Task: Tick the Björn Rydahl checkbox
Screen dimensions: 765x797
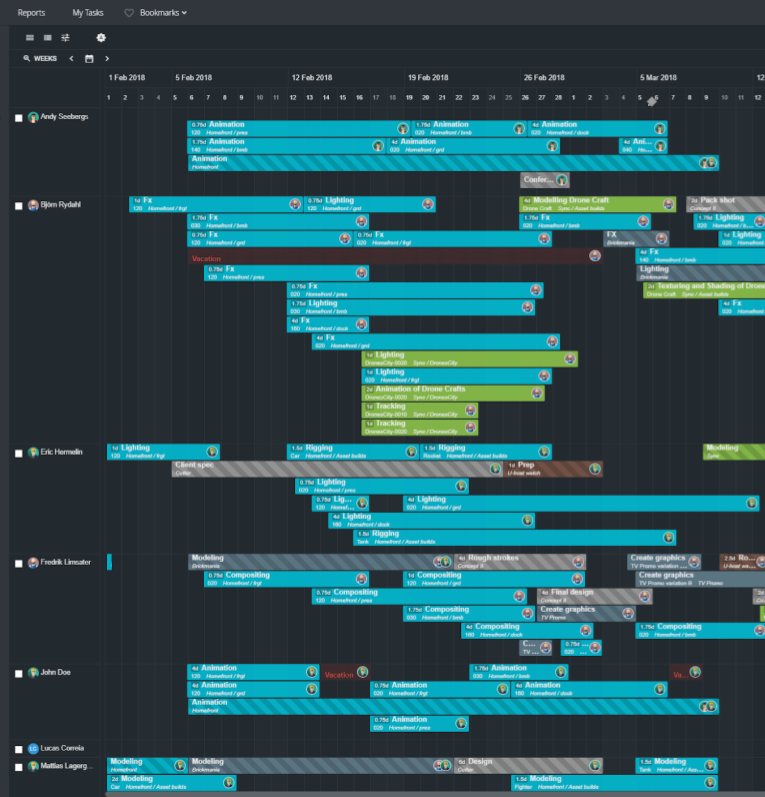Action: pyautogui.click(x=19, y=206)
